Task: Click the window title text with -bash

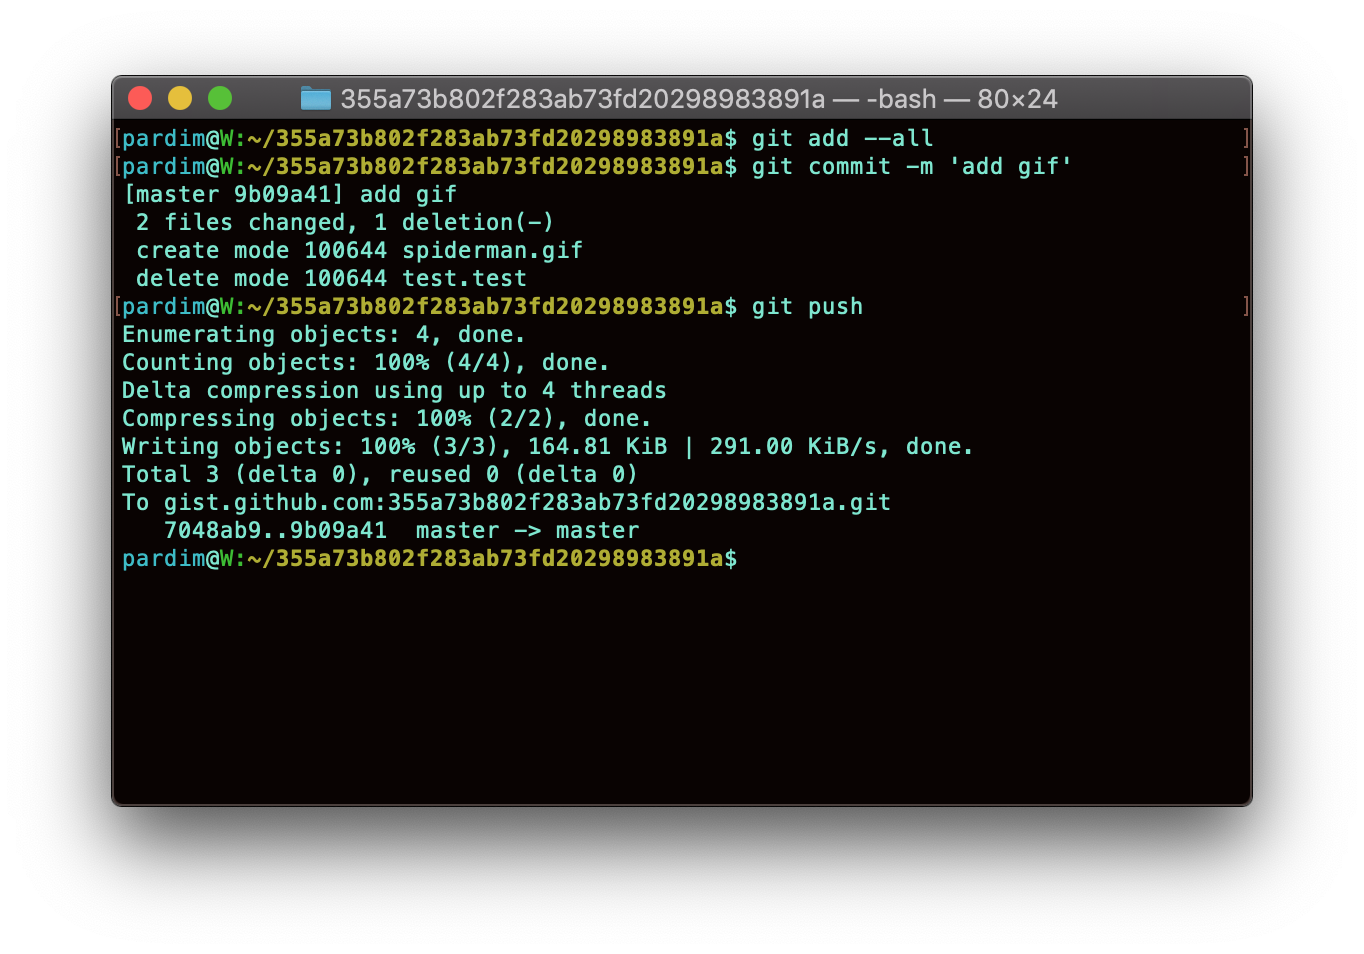Action: [699, 99]
